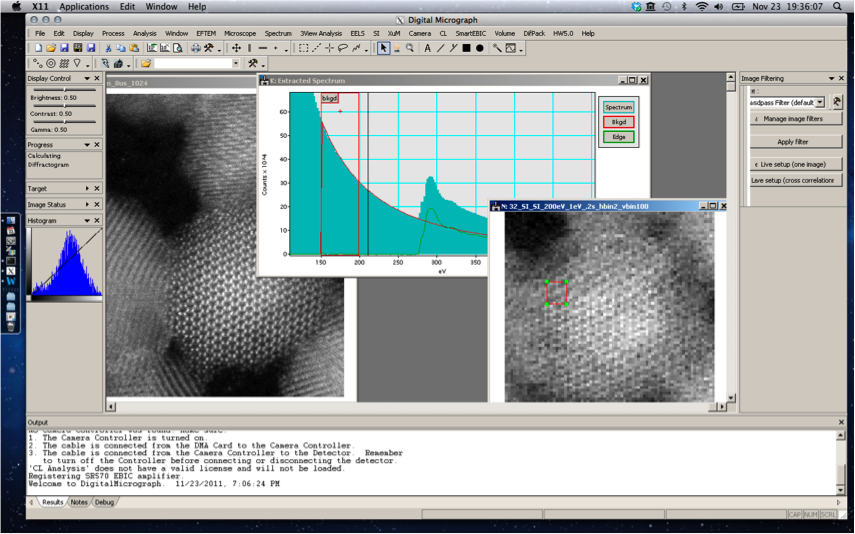Toggle the Bkgd legend entry
Screen dimensions: 855x534
tap(618, 122)
